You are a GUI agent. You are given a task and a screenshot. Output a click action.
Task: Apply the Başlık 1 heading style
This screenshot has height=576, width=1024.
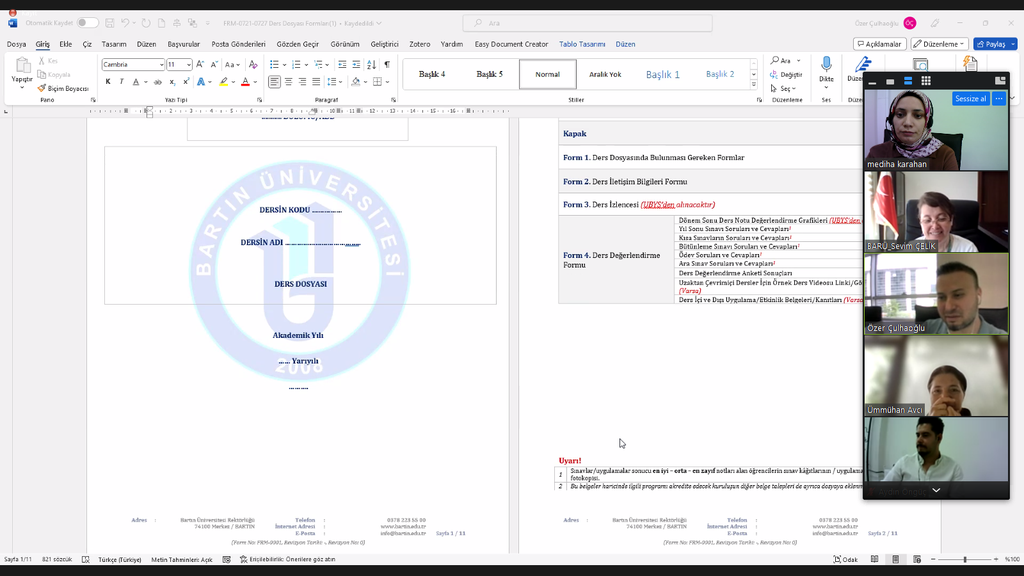[x=662, y=75]
